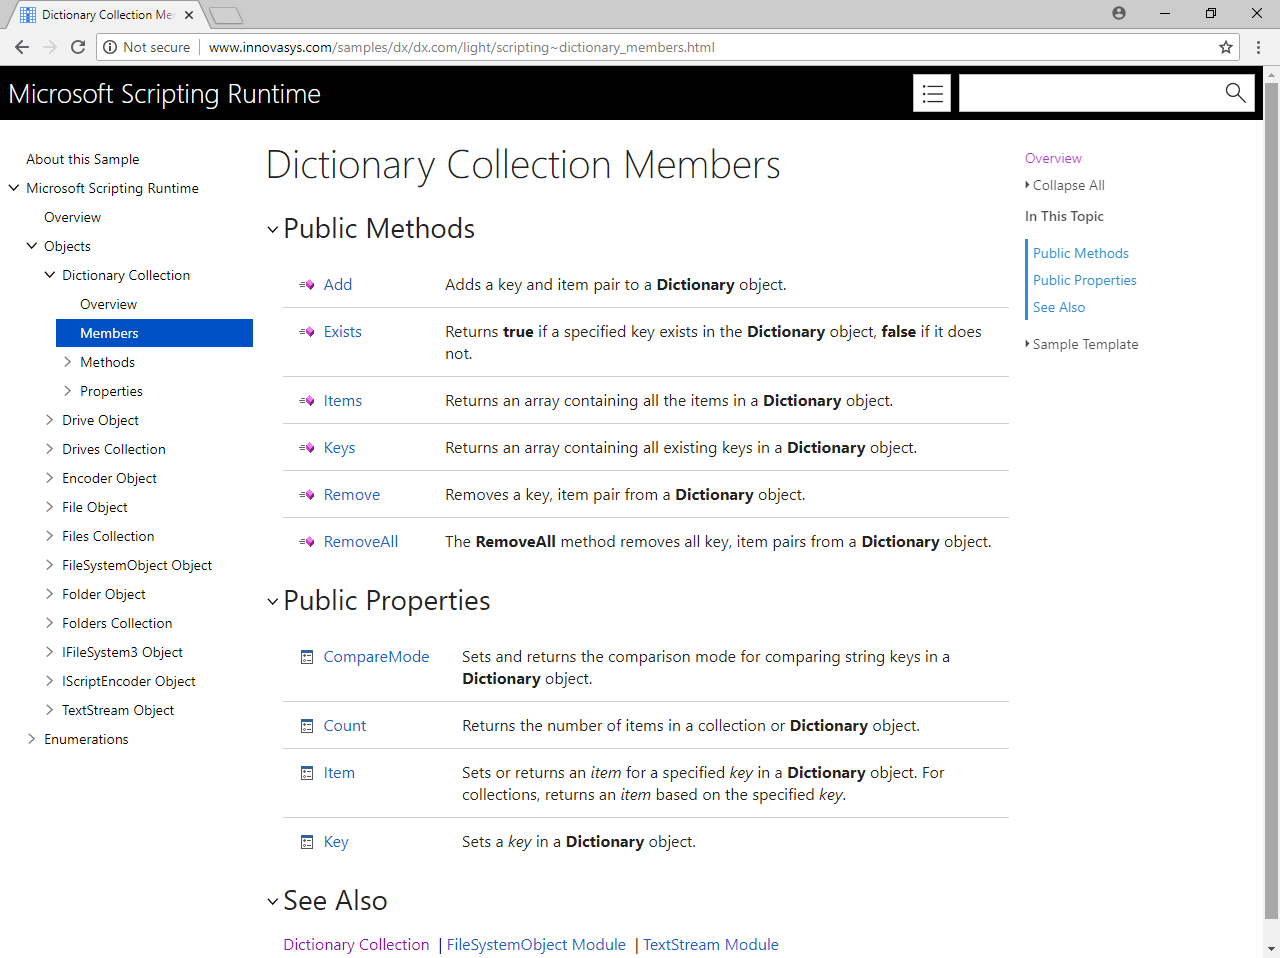This screenshot has width=1280, height=958.
Task: Open the Exists method link
Action: tap(343, 332)
